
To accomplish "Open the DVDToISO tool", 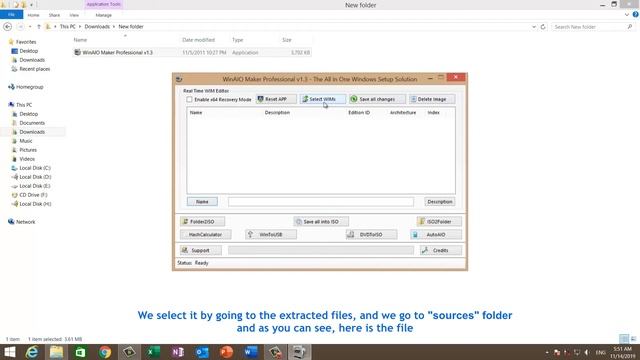I will [371, 235].
